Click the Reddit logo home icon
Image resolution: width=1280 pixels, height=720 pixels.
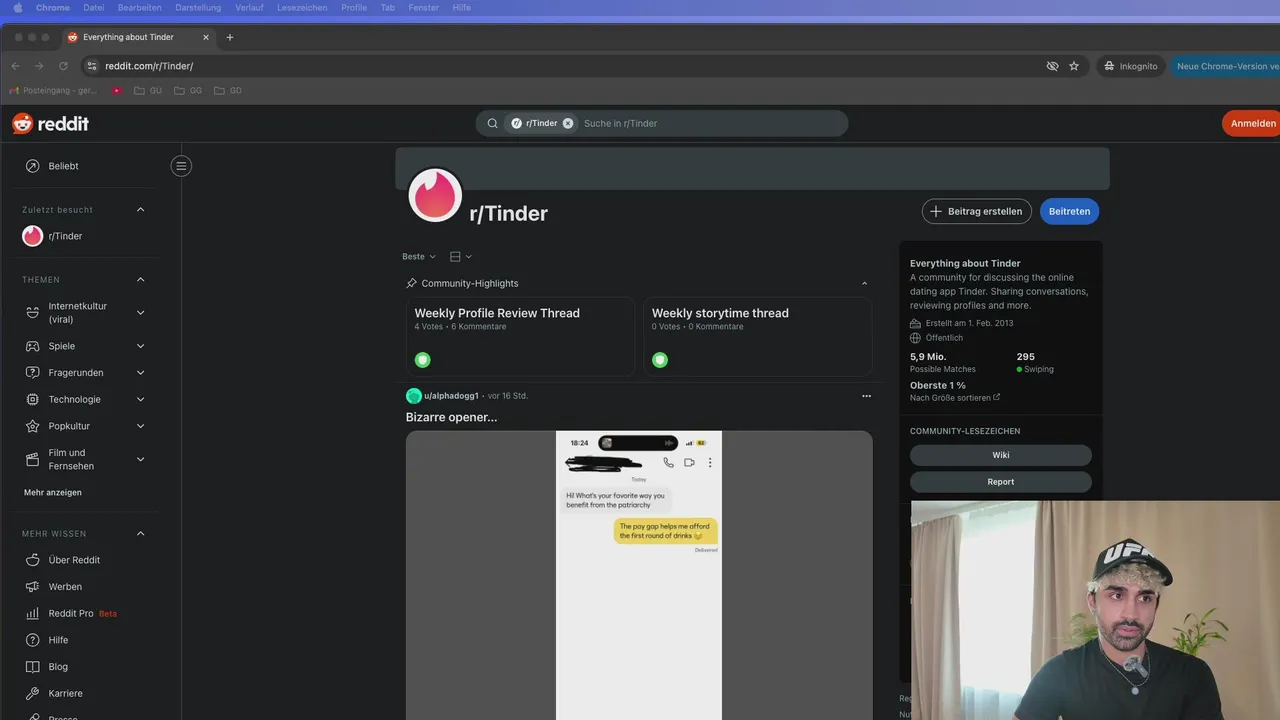tap(50, 123)
